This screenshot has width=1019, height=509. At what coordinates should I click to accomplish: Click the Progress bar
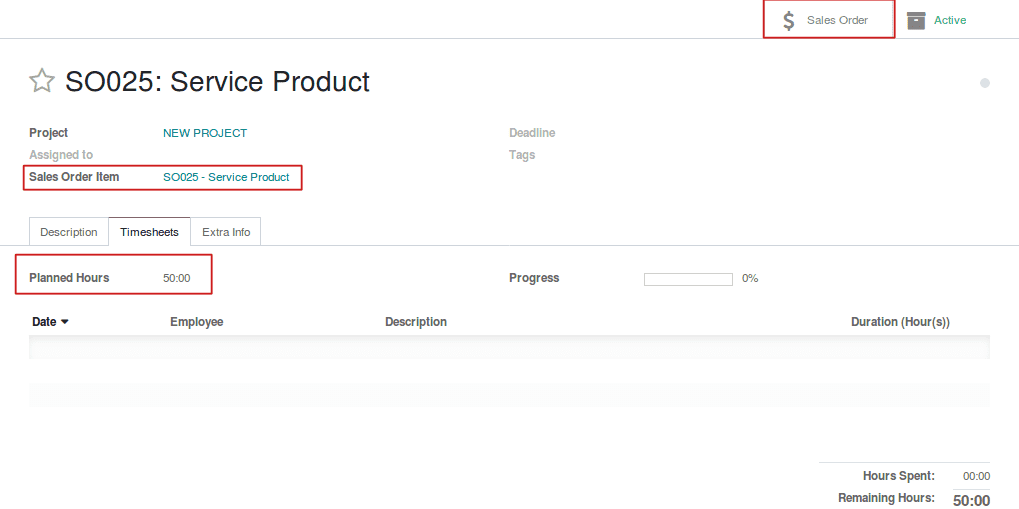click(688, 279)
